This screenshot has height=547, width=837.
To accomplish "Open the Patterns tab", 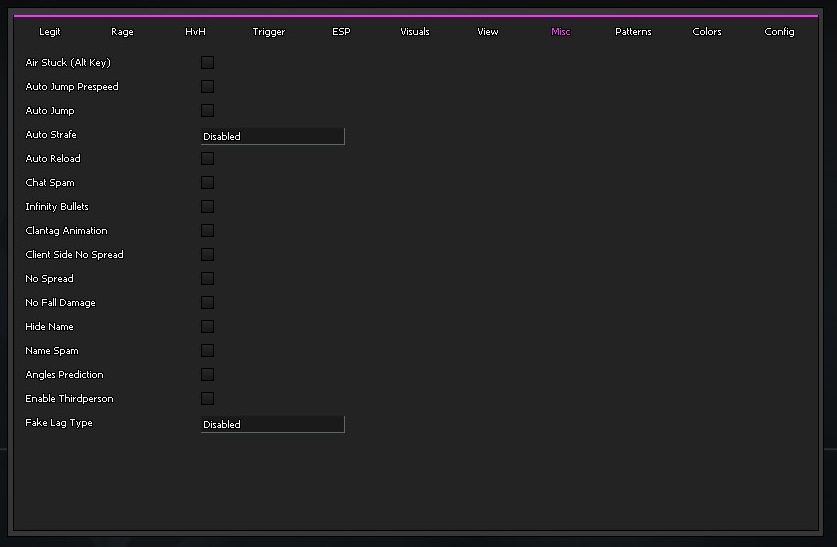I will pos(633,32).
